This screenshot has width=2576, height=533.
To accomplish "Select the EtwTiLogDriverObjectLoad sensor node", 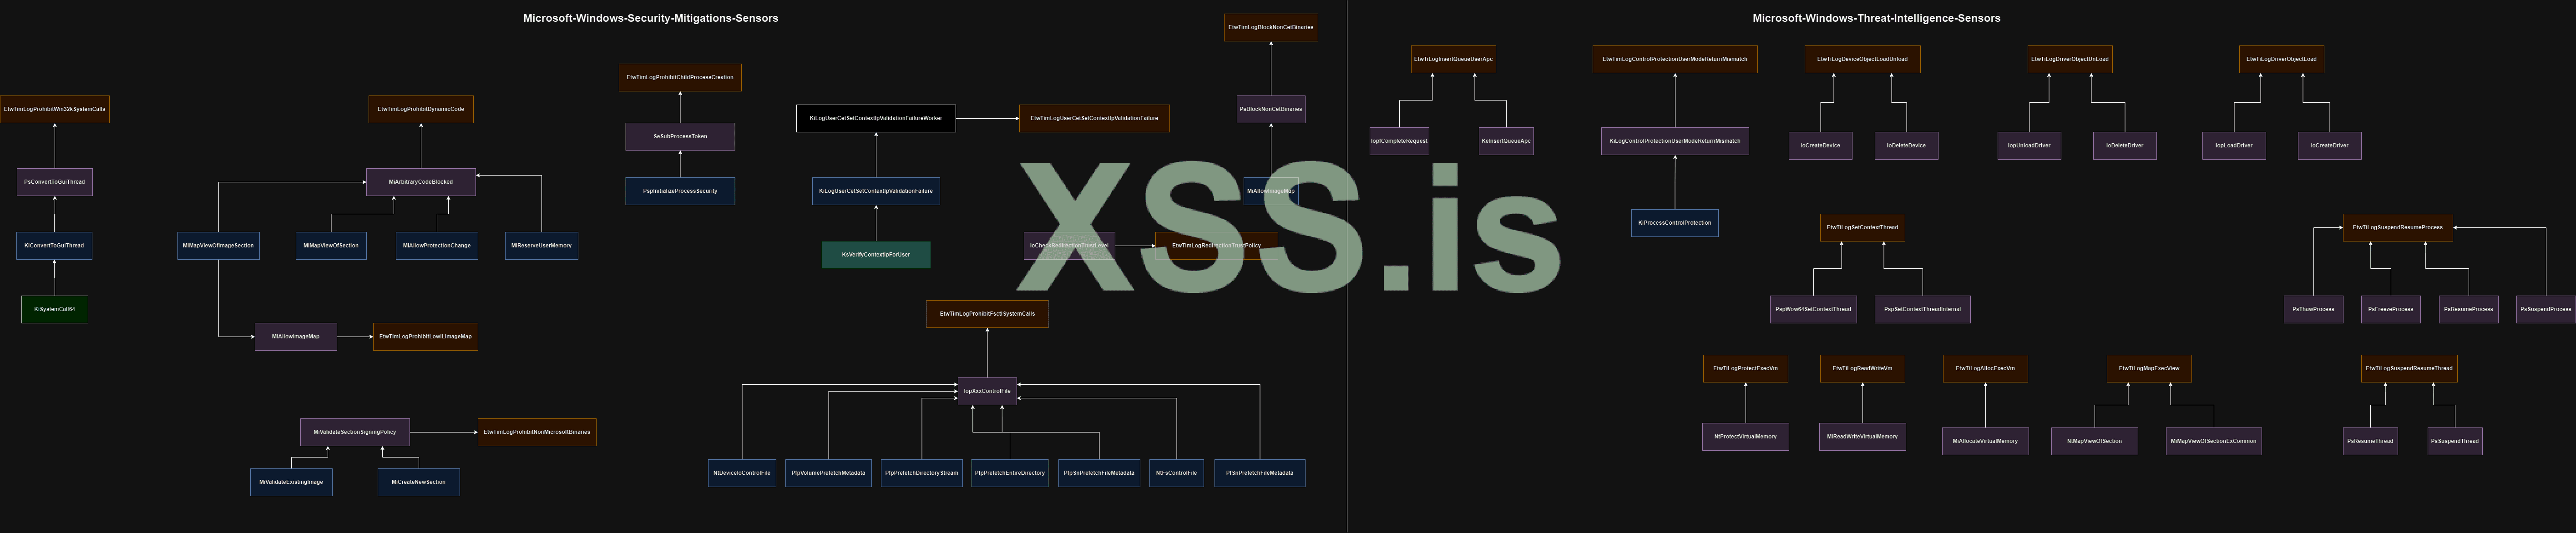I will point(2283,59).
